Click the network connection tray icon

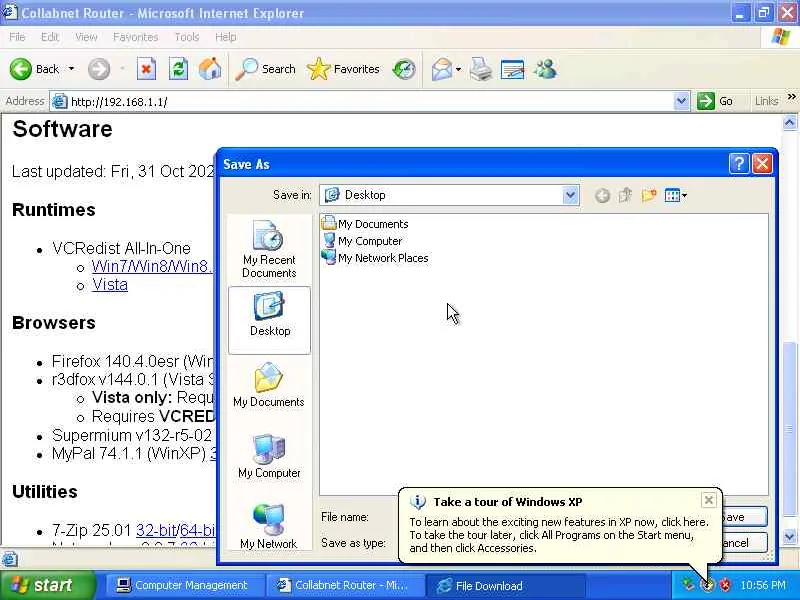pos(689,585)
